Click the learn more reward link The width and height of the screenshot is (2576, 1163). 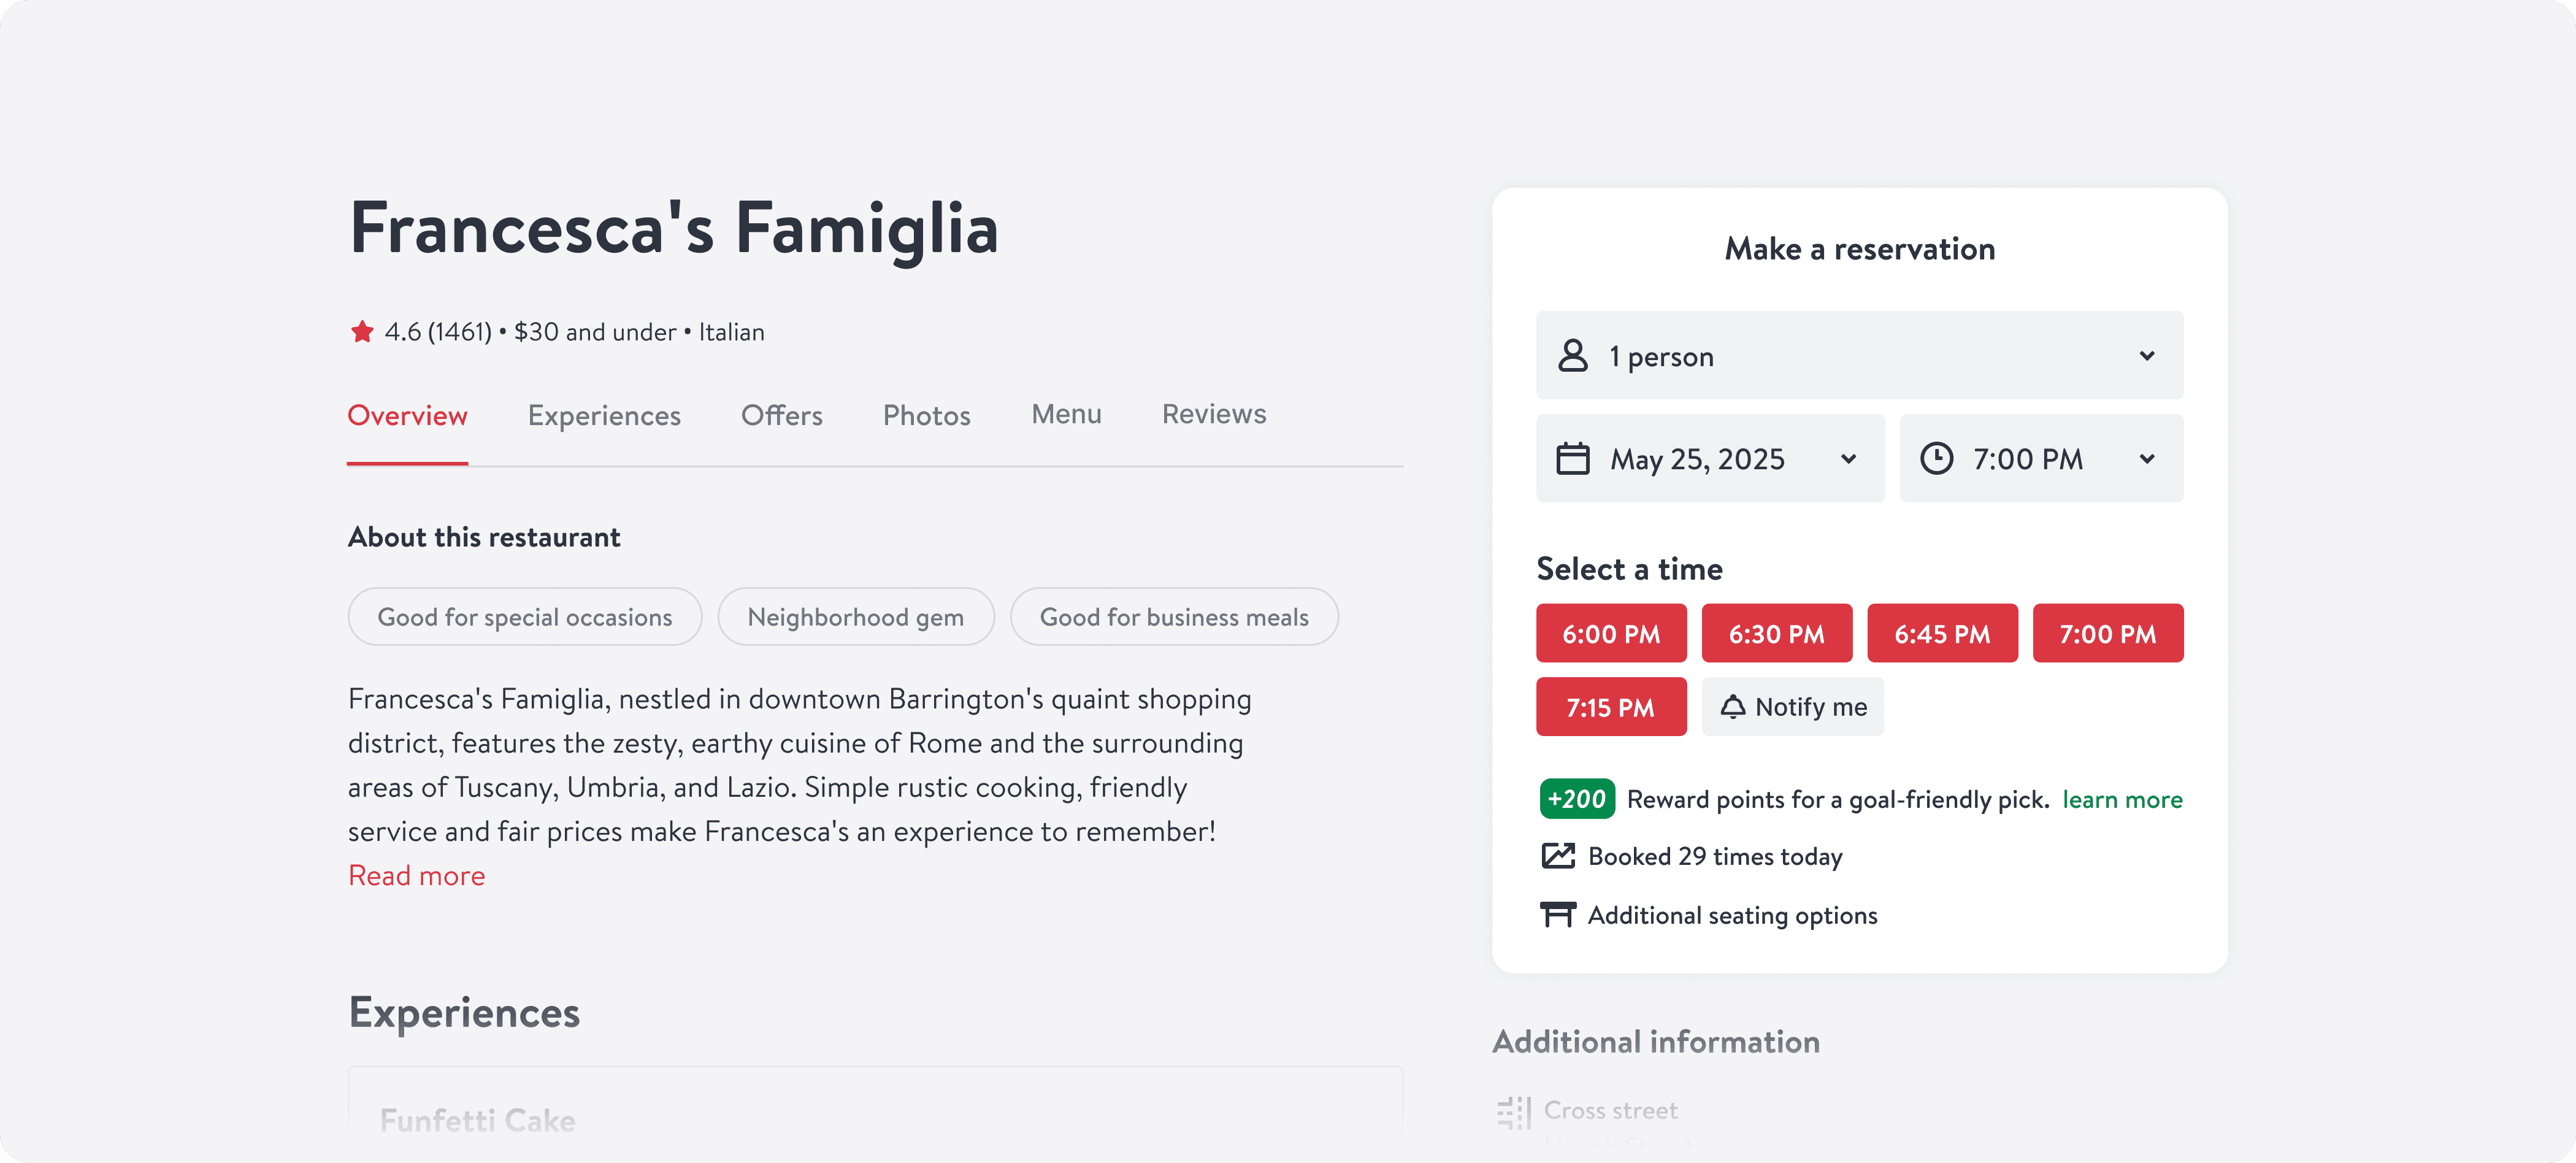point(2121,799)
